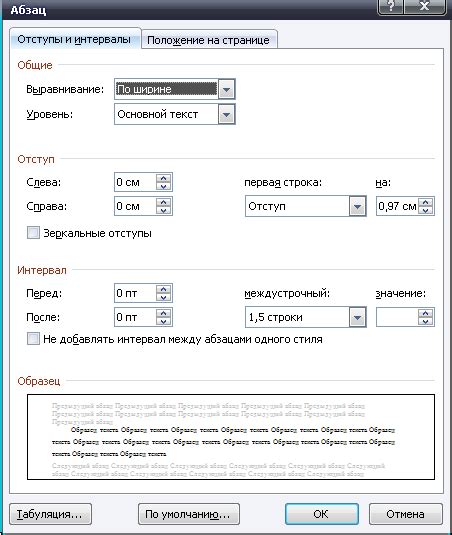Increase the Слева indent value
The height and width of the screenshot is (535, 452).
164,178
